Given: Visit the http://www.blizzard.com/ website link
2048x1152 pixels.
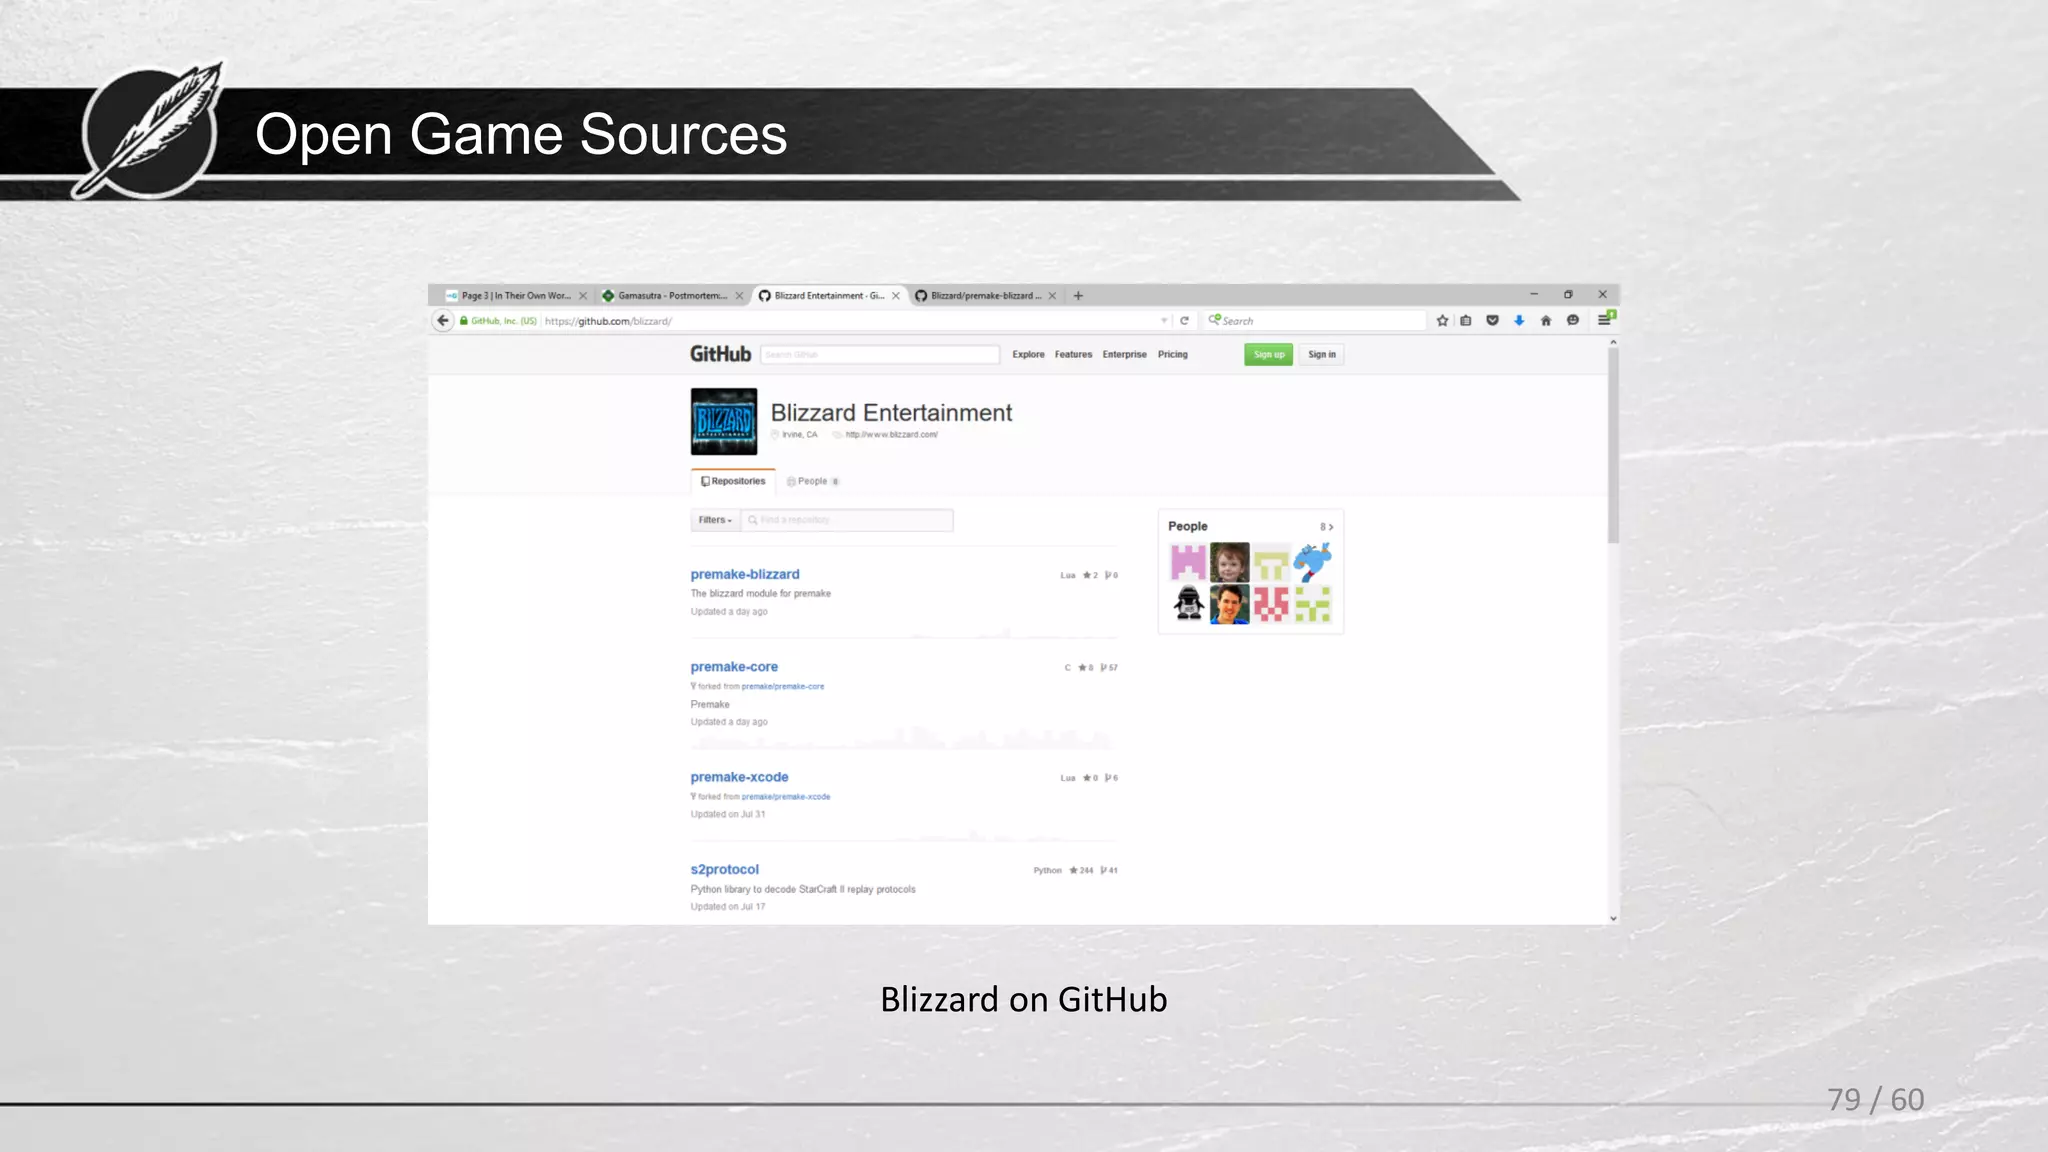Looking at the screenshot, I should (891, 435).
